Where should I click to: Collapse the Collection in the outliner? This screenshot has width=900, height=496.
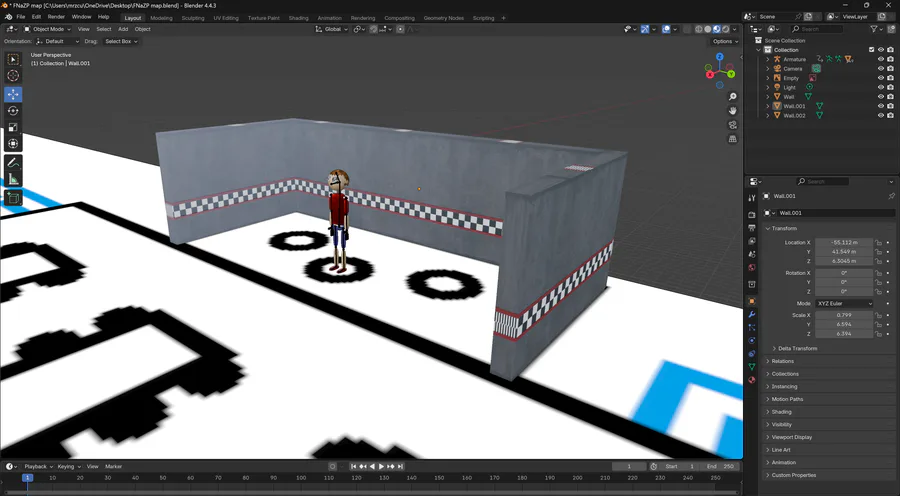(759, 50)
